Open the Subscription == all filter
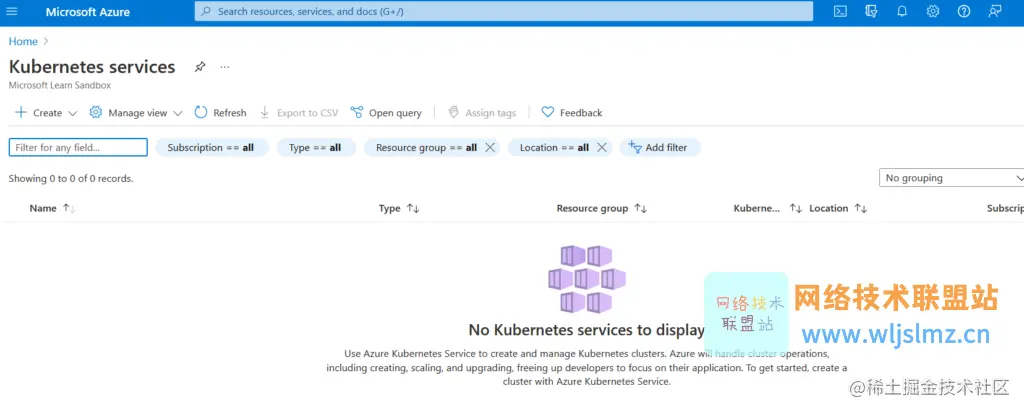The image size is (1024, 412). tap(211, 148)
